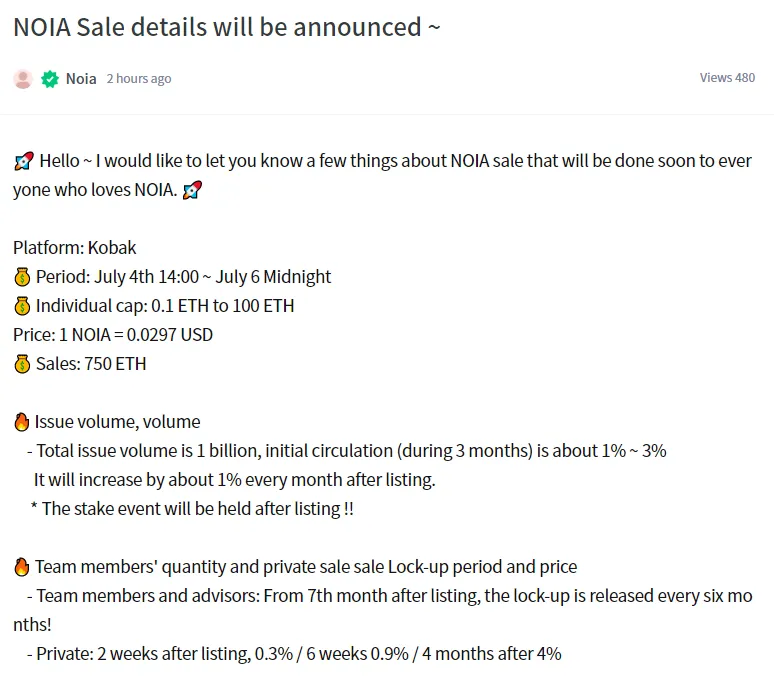This screenshot has width=774, height=683.
Task: Click the Price: 1 NOIA = 0.0297 USD line
Action: [x=113, y=335]
